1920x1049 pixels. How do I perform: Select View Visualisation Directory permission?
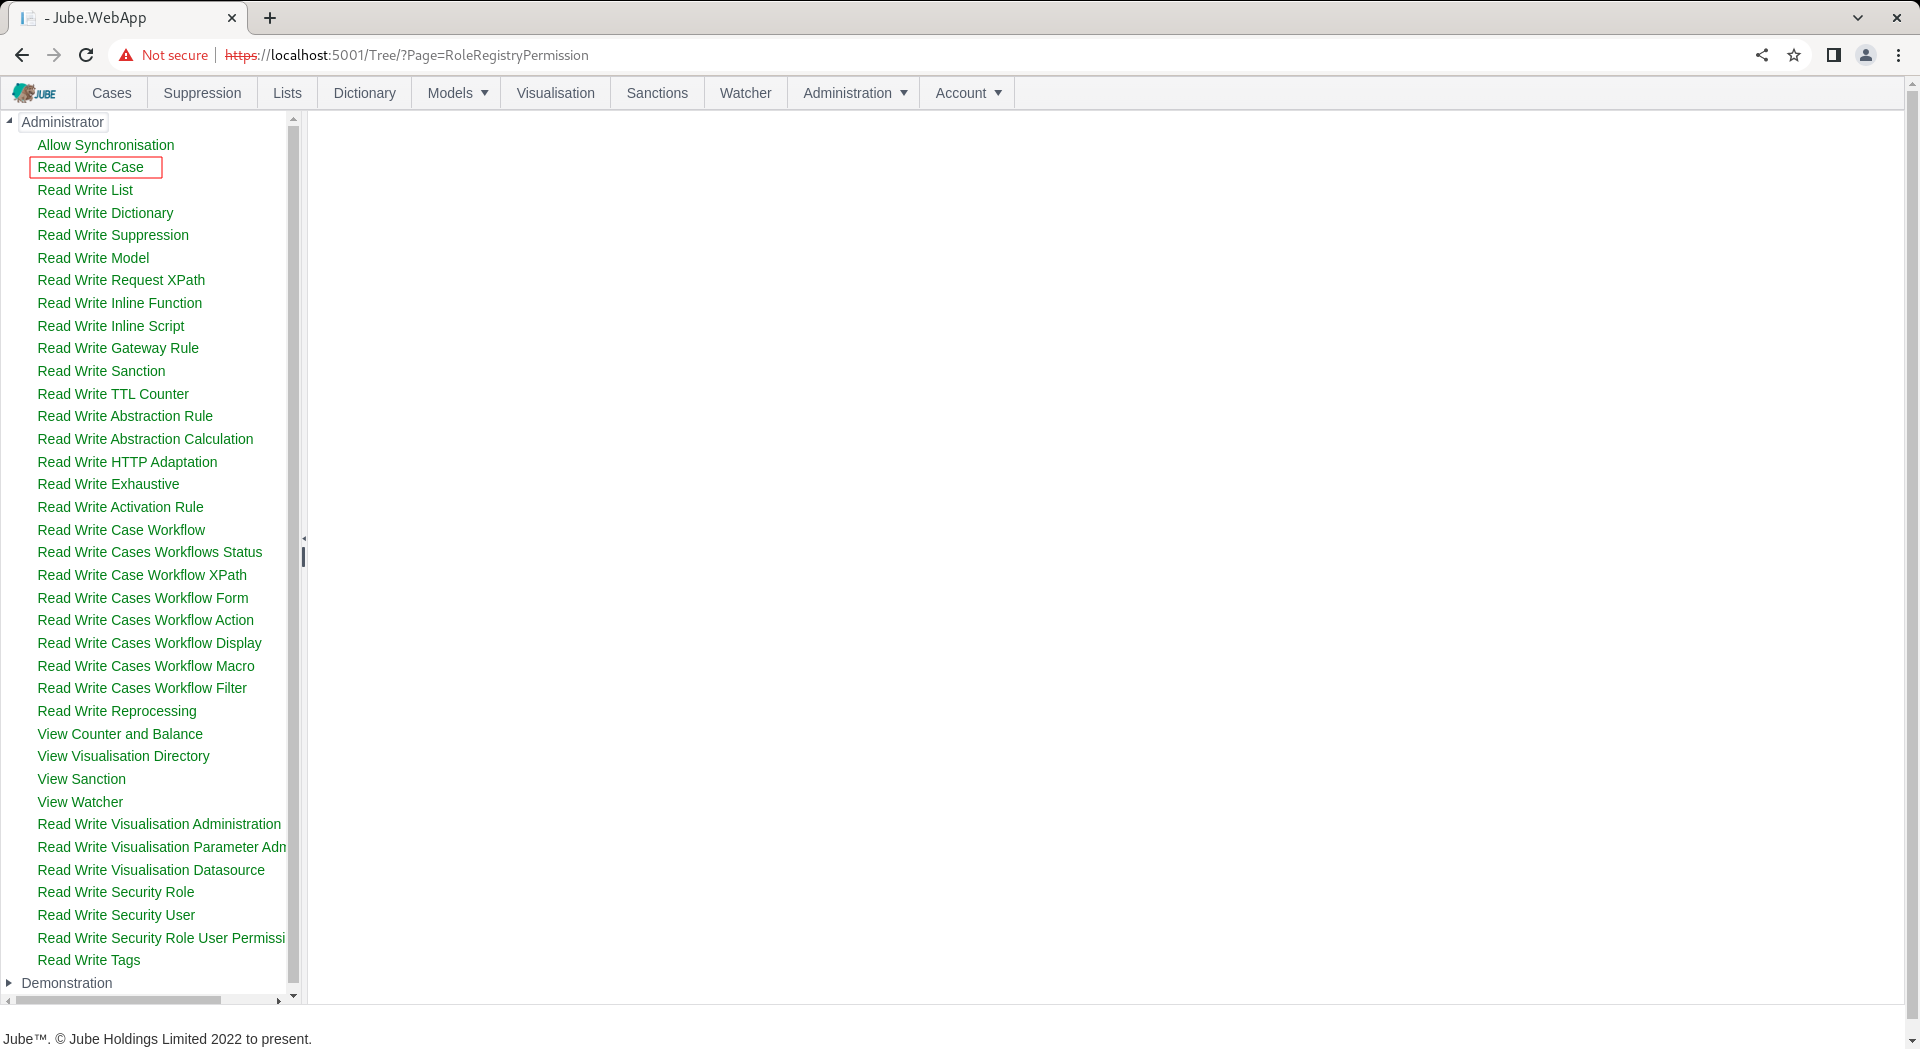coord(123,756)
